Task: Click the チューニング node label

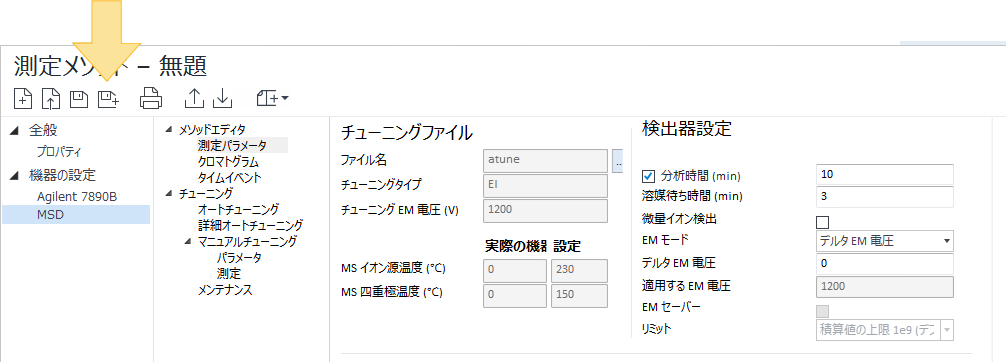Action: pyautogui.click(x=206, y=193)
